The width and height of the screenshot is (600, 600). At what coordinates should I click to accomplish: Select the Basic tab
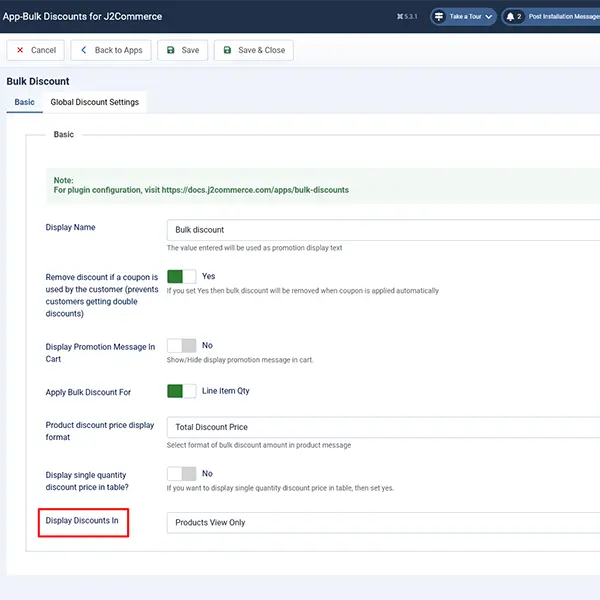coord(24,102)
